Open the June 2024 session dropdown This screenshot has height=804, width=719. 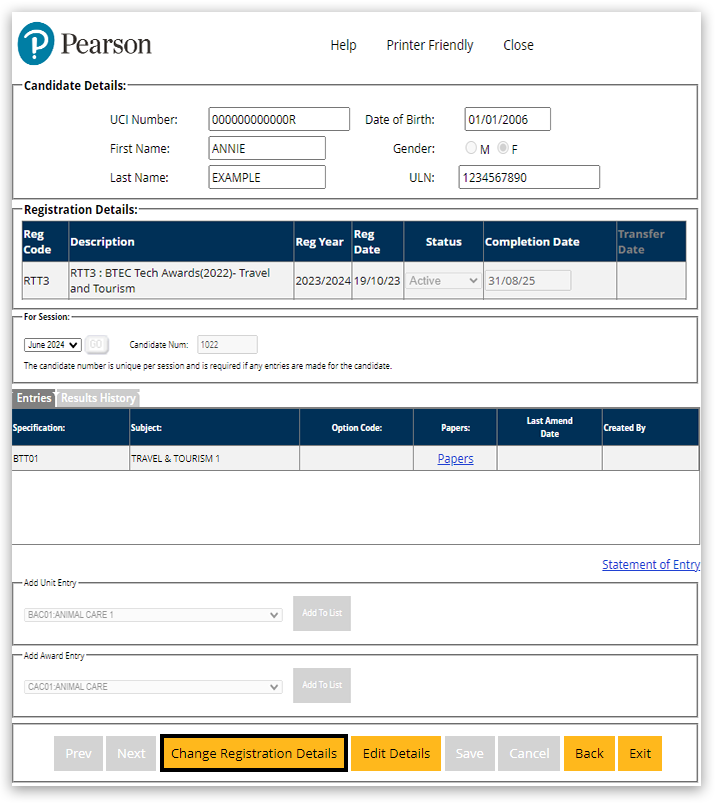coord(53,345)
